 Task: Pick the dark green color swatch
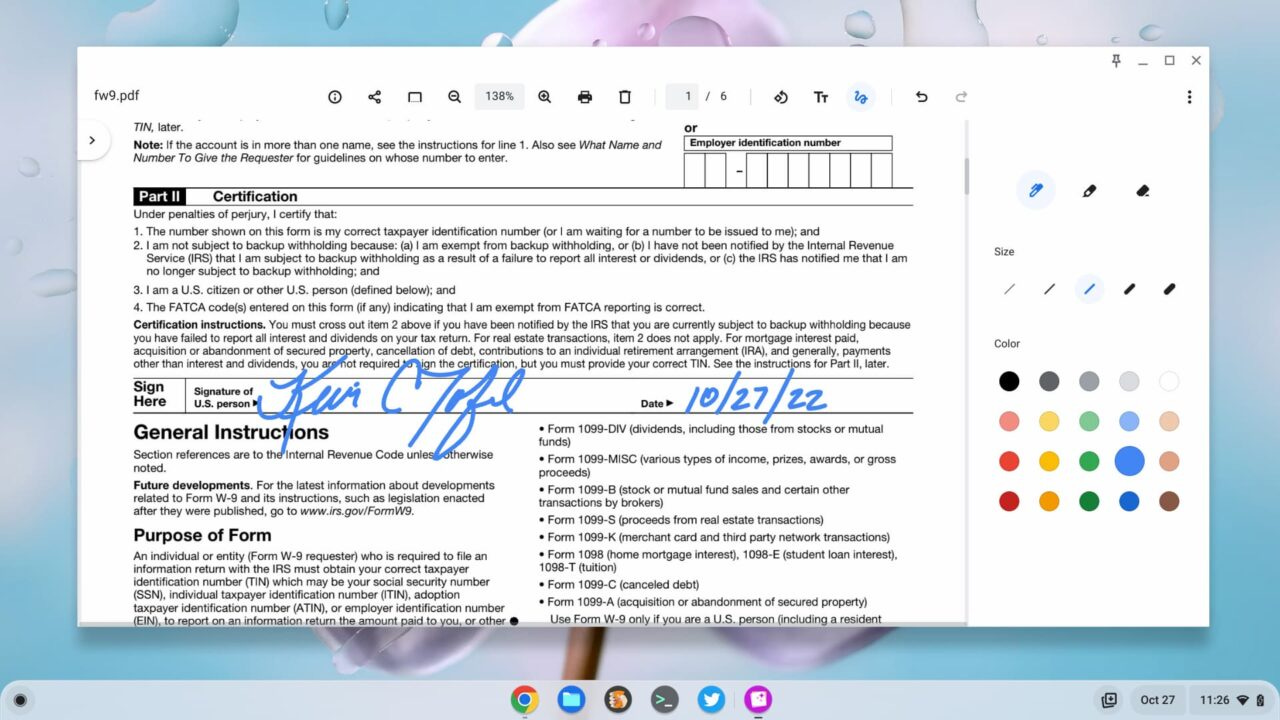point(1089,501)
